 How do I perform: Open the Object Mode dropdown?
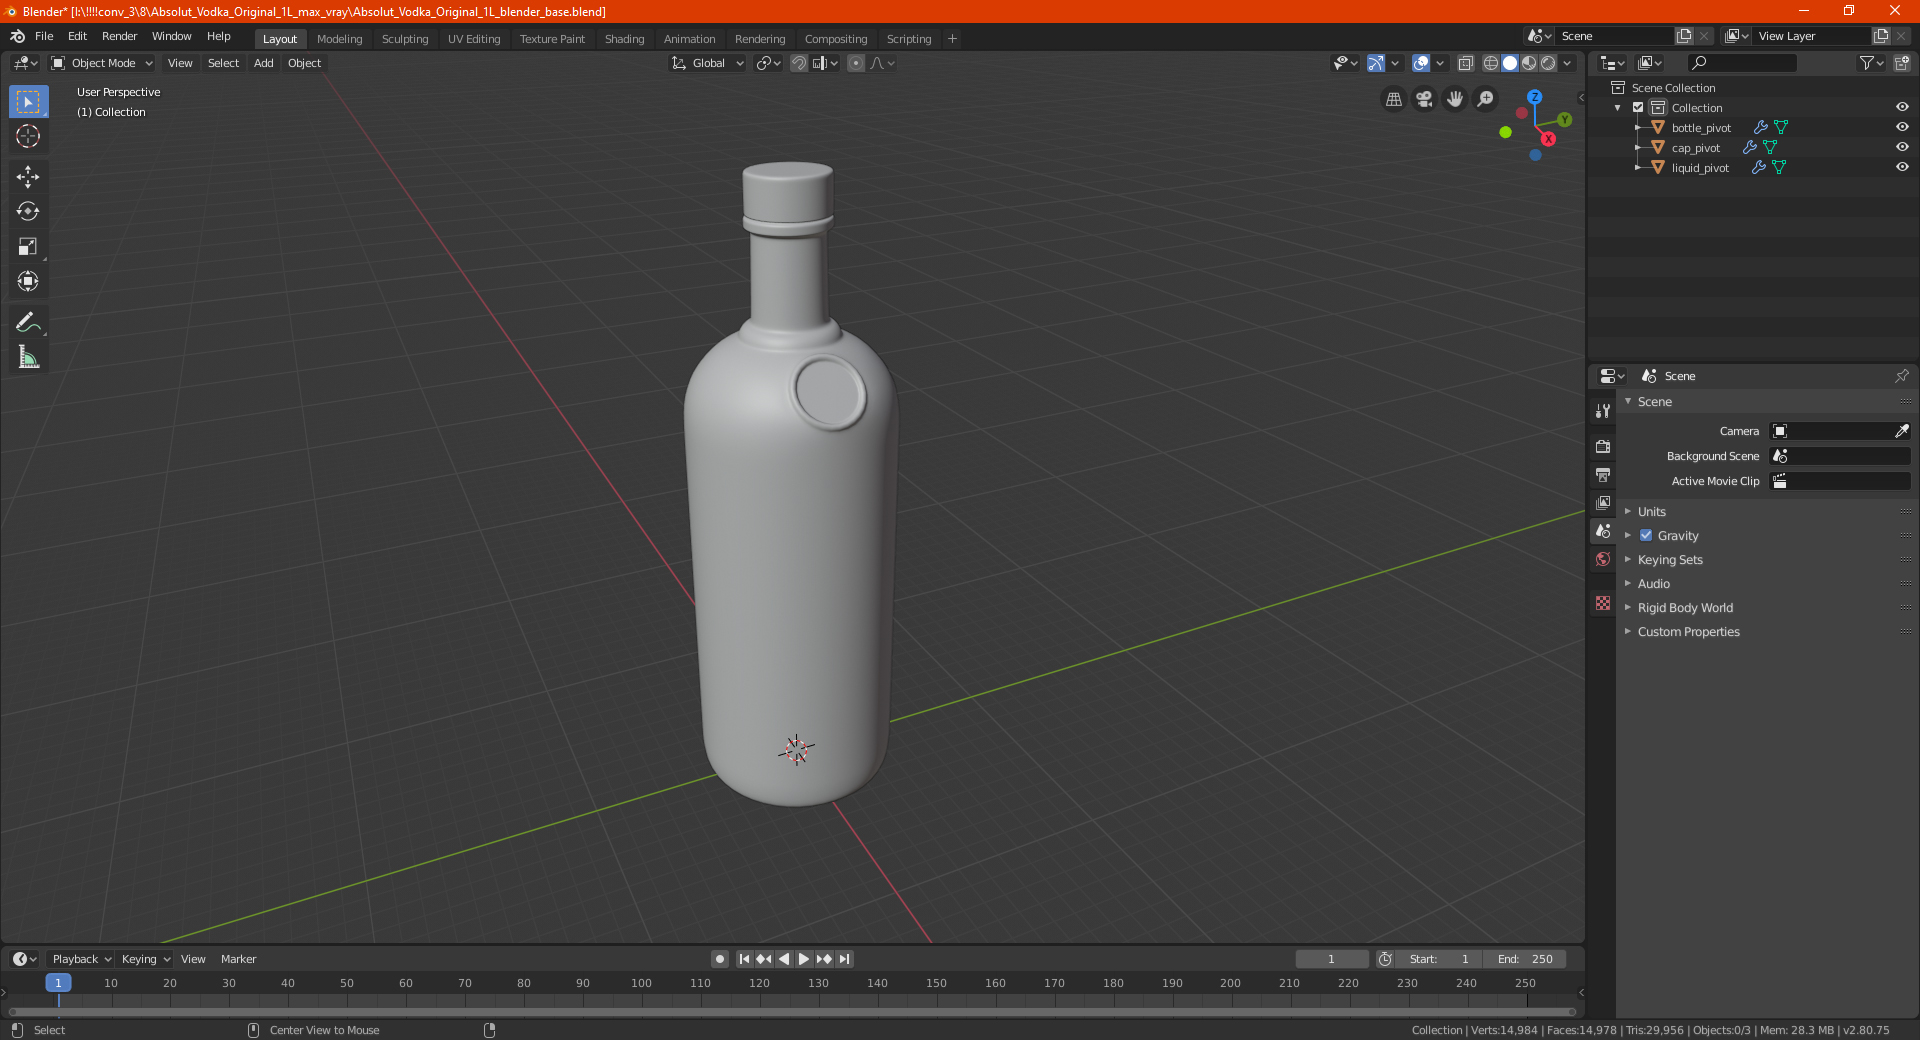pyautogui.click(x=102, y=63)
